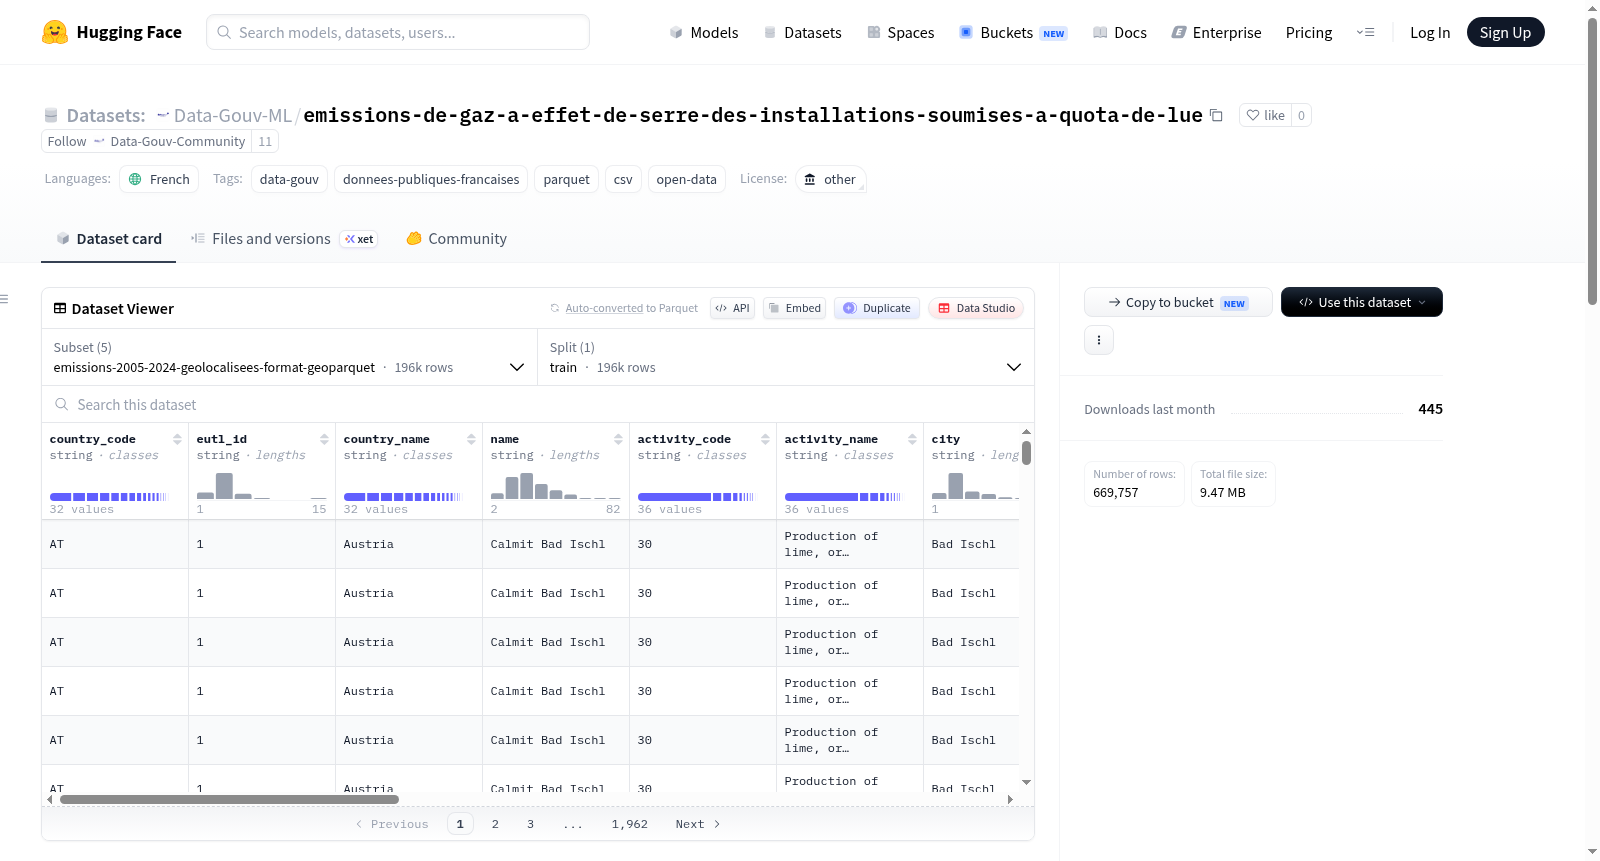Sort the country_name column
Image resolution: width=1600 pixels, height=861 pixels.
coord(471,439)
